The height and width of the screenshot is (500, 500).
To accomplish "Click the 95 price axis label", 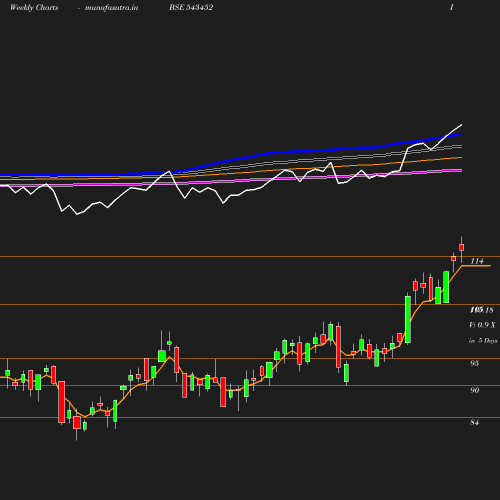I will [x=474, y=363].
